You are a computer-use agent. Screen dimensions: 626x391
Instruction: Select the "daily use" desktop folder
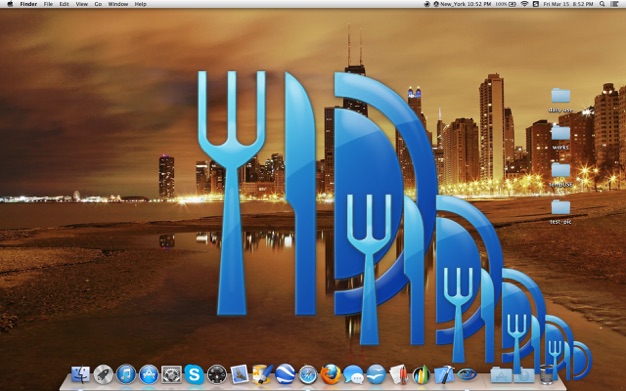coord(561,101)
